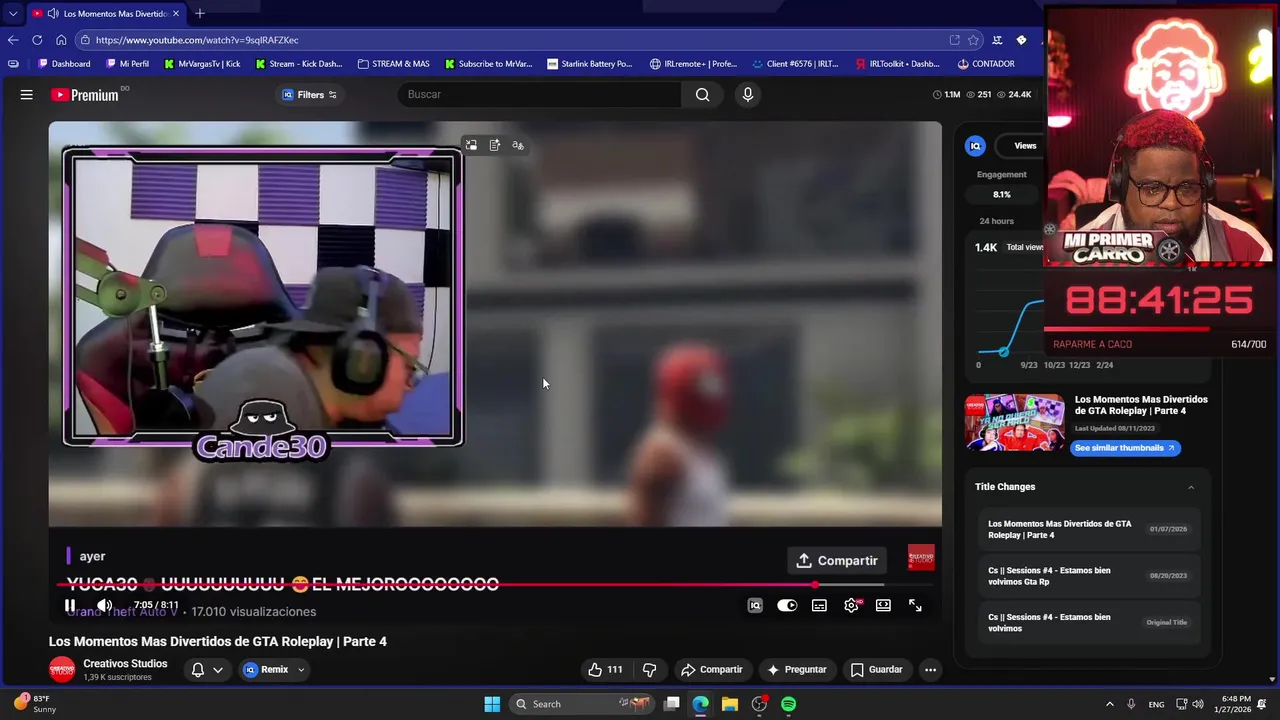The width and height of the screenshot is (1280, 720).
Task: Reload the page
Action: pyautogui.click(x=37, y=40)
